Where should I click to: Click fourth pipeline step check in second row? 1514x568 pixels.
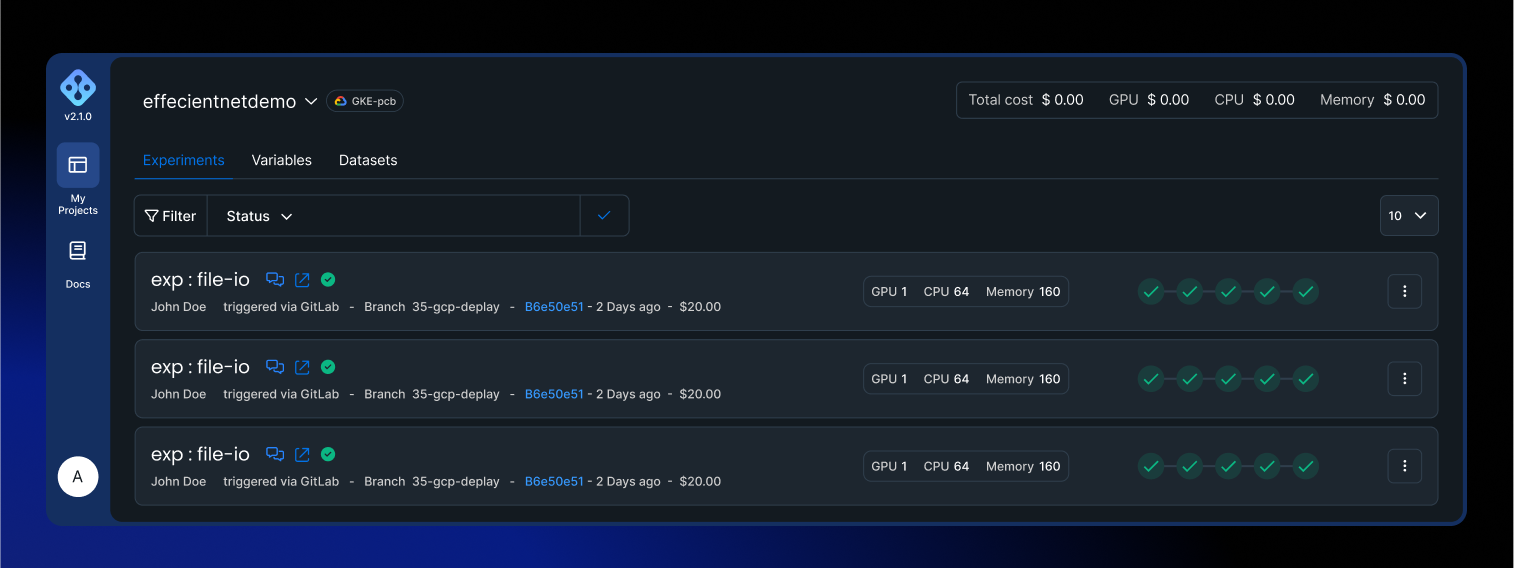[1267, 379]
